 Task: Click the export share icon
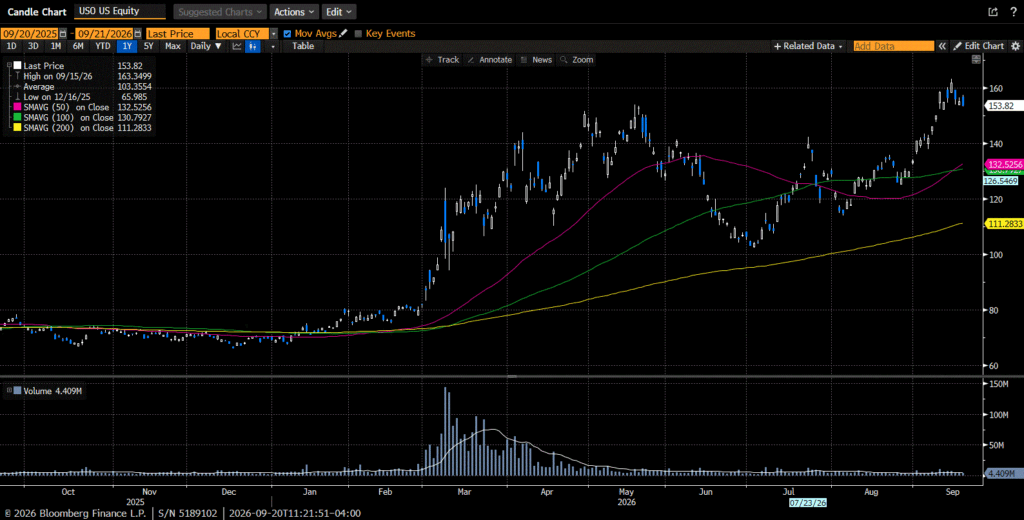pyautogui.click(x=993, y=12)
